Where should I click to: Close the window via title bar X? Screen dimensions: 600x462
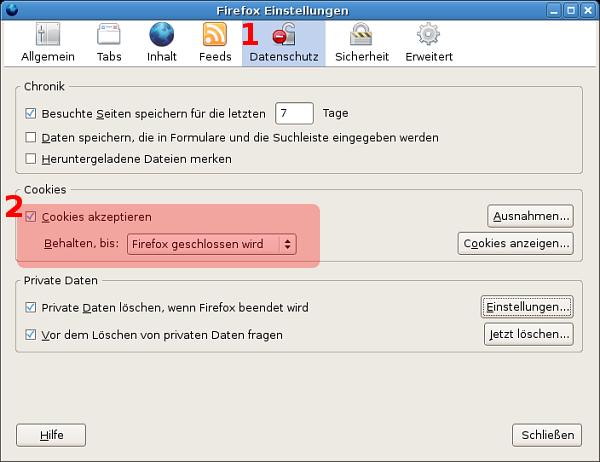[588, 10]
